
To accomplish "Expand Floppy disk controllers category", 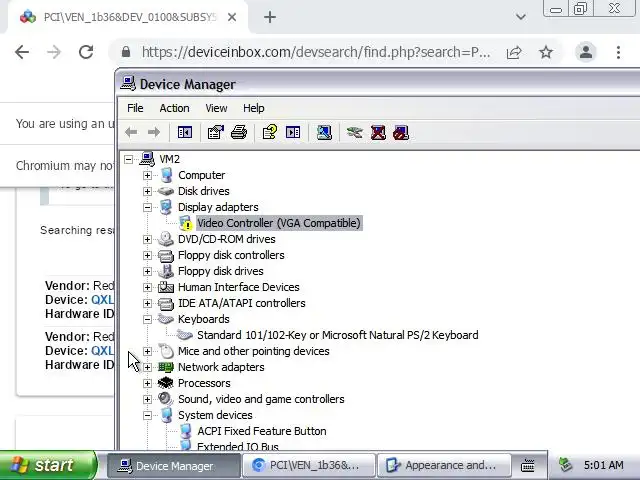I will coord(147,255).
